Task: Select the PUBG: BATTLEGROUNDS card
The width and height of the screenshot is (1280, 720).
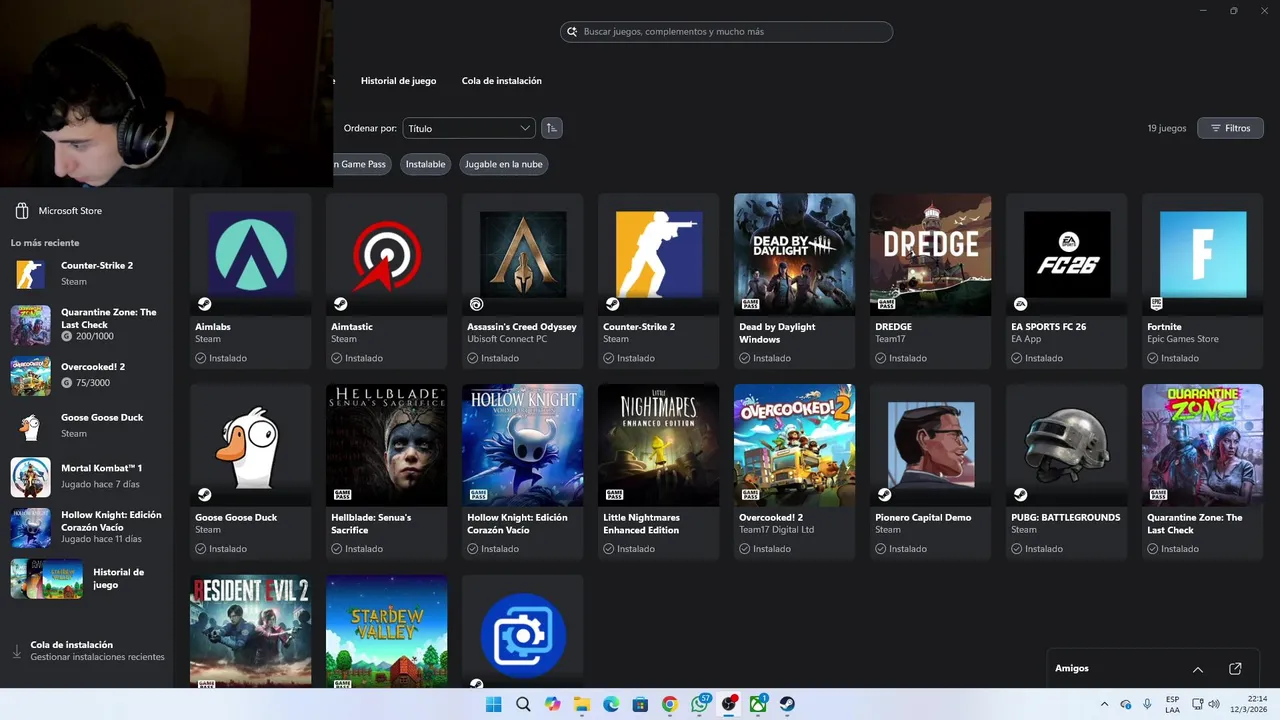Action: pos(1066,471)
